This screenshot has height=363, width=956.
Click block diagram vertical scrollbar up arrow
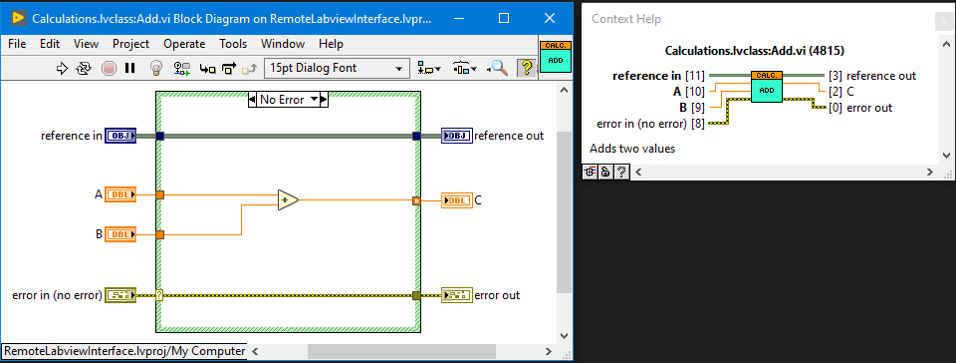(x=565, y=90)
